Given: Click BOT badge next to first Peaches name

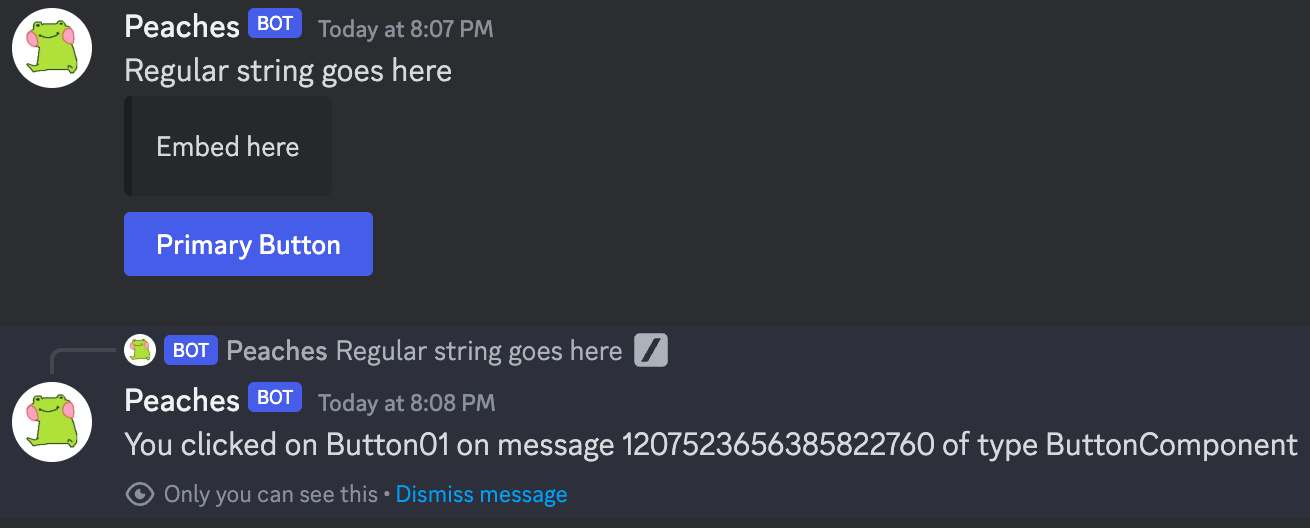Looking at the screenshot, I should pos(275,24).
